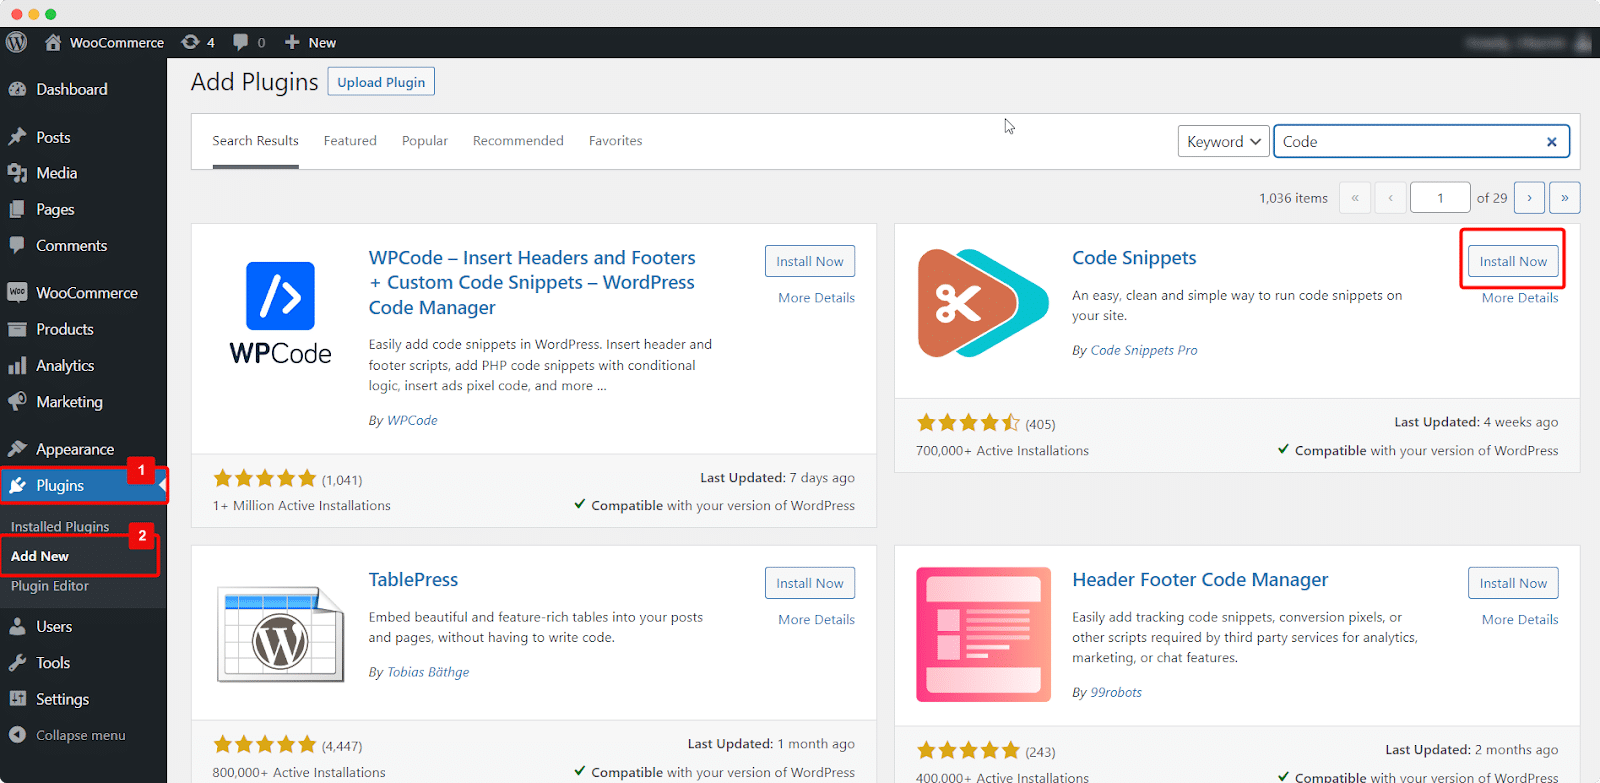Image resolution: width=1600 pixels, height=783 pixels.
Task: Click the current page number field
Action: (1440, 198)
